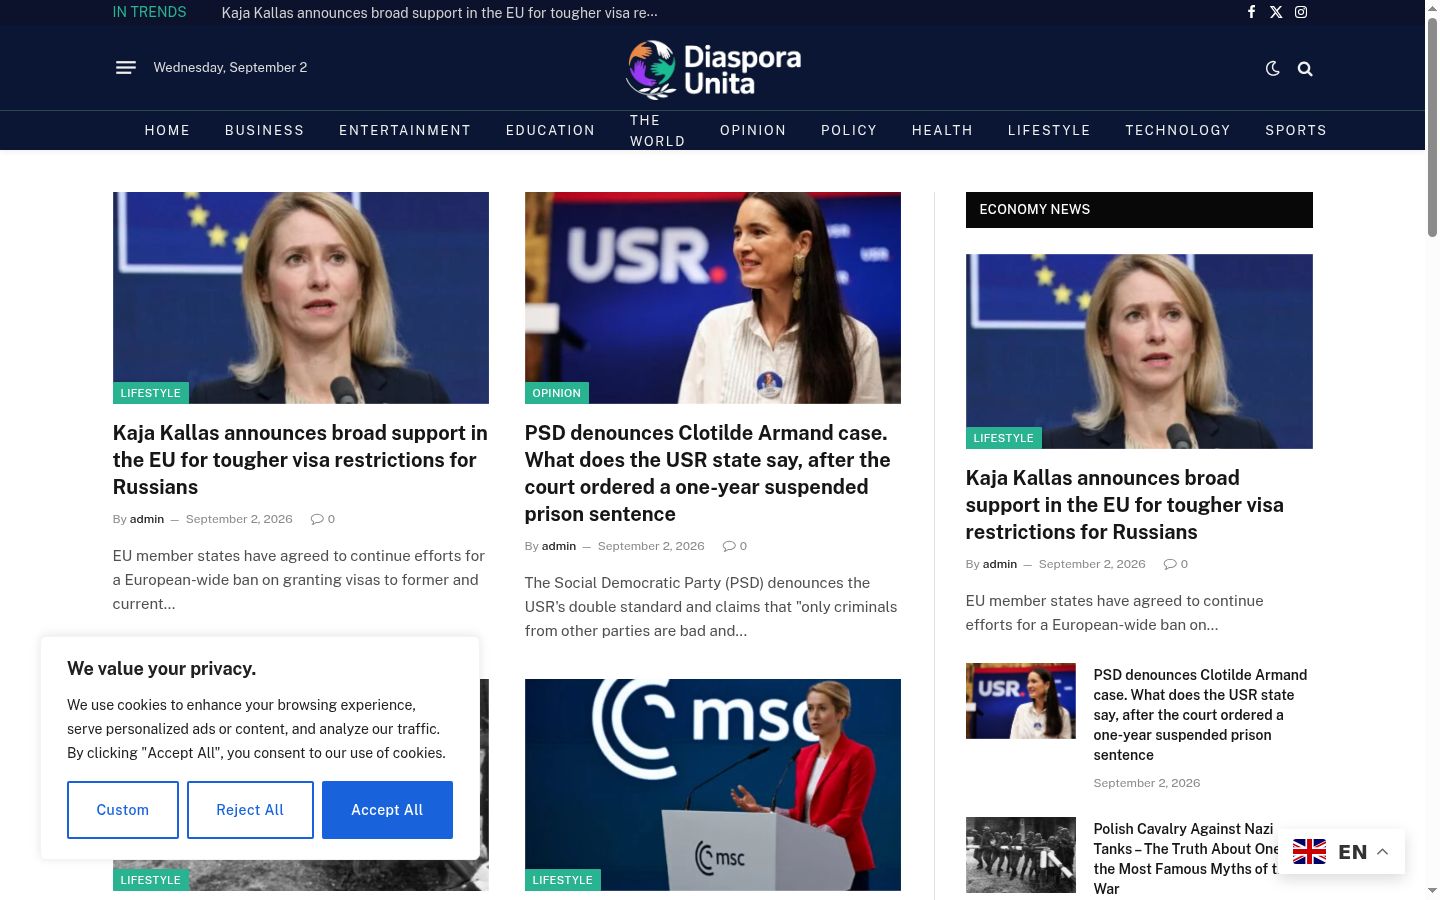
Task: Select EDUCATION in the navigation bar
Action: [x=550, y=130]
